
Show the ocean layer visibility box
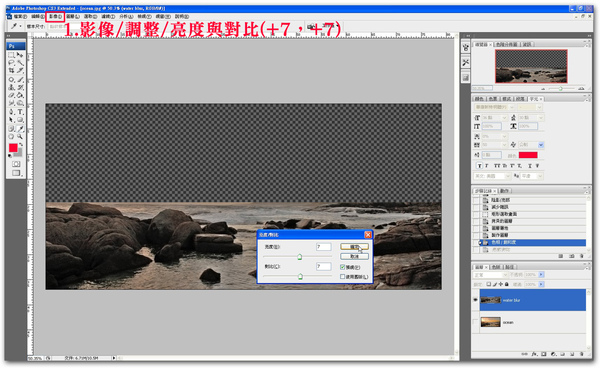coord(476,322)
